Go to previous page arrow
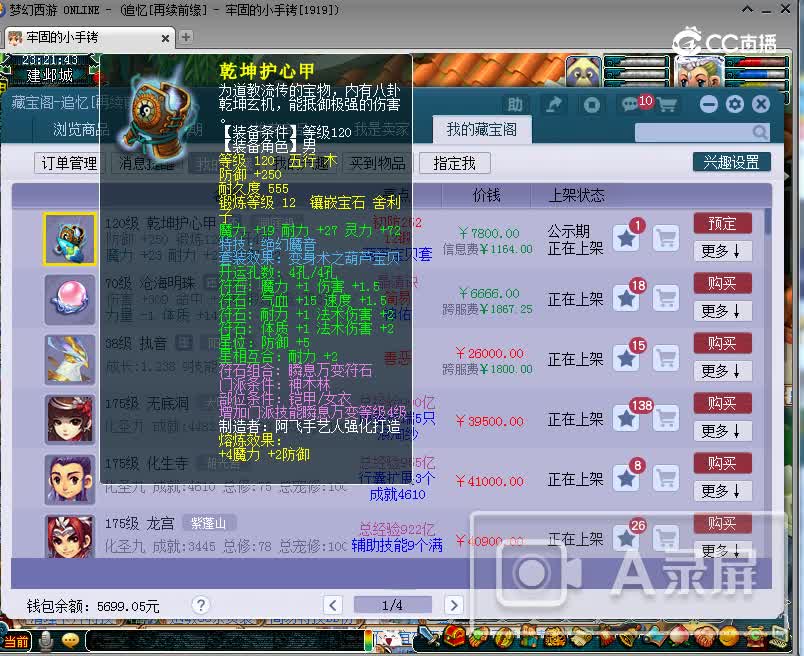 pyautogui.click(x=333, y=605)
